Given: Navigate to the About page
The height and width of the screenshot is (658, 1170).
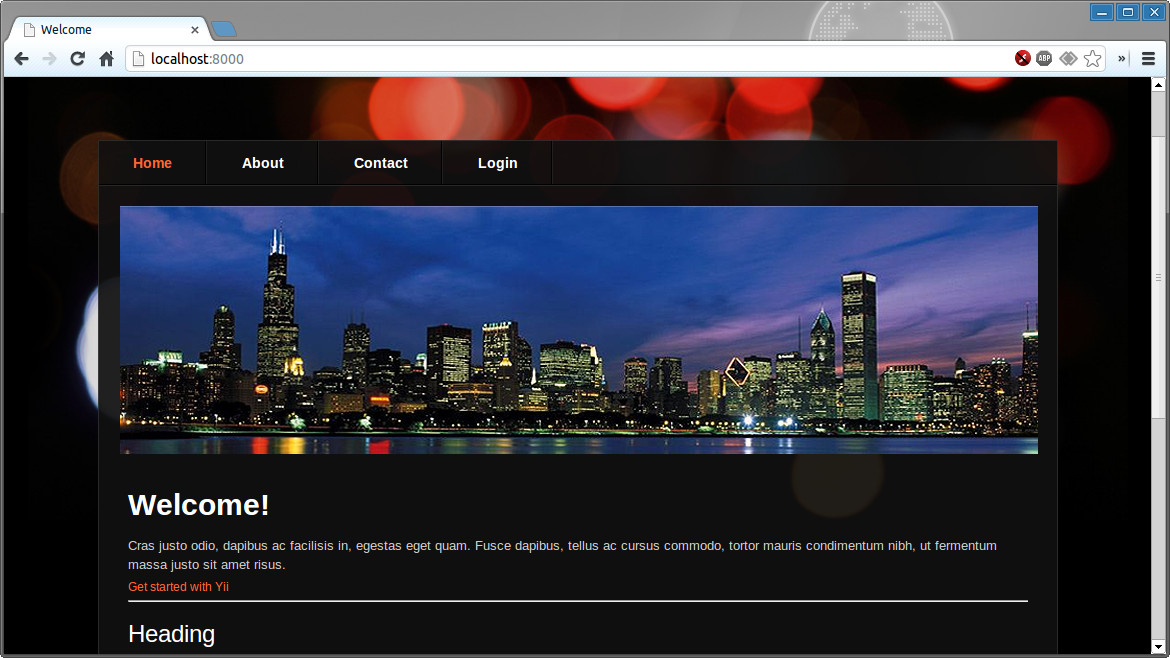Looking at the screenshot, I should pos(262,163).
